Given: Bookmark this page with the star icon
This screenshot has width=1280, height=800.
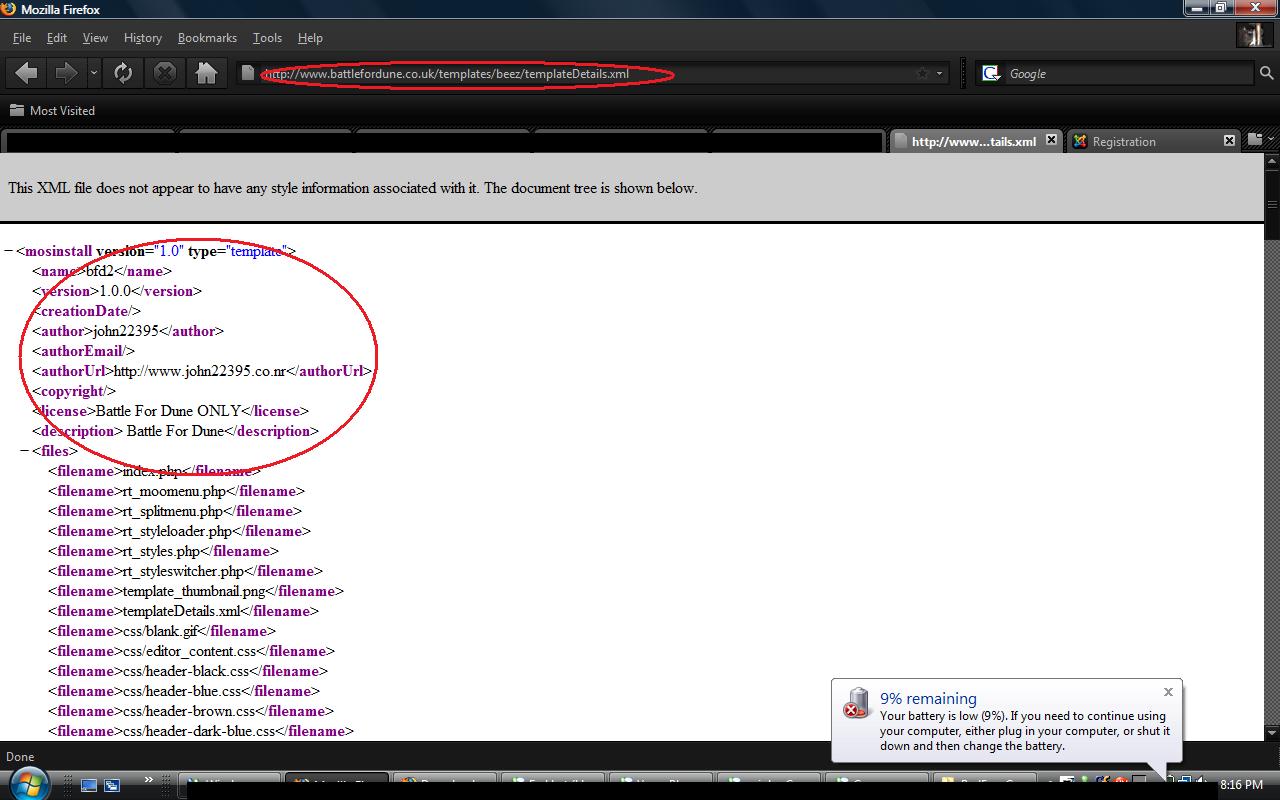Looking at the screenshot, I should [922, 73].
